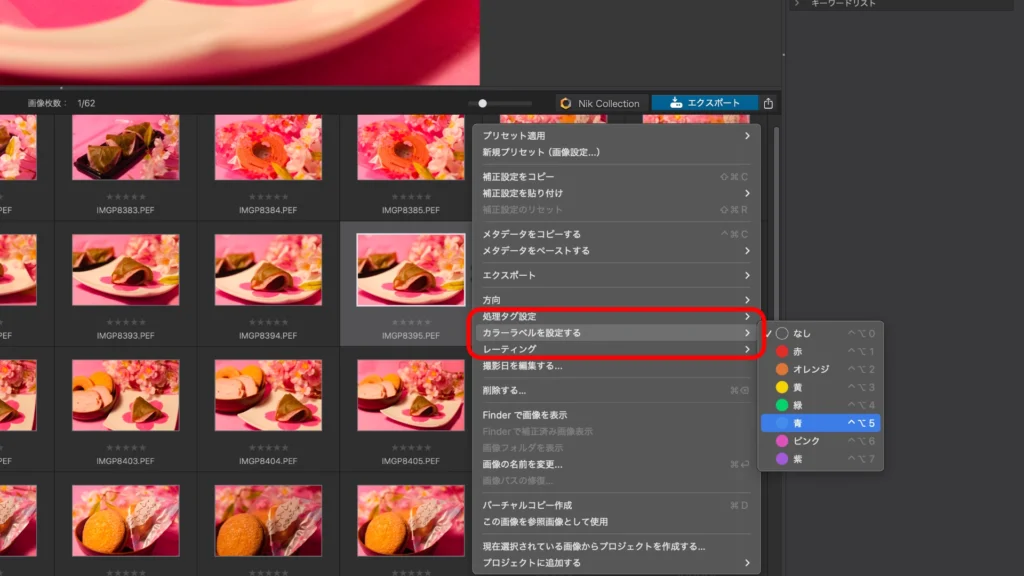Click the Nik Collection plugin icon
The image size is (1024, 576).
point(566,103)
